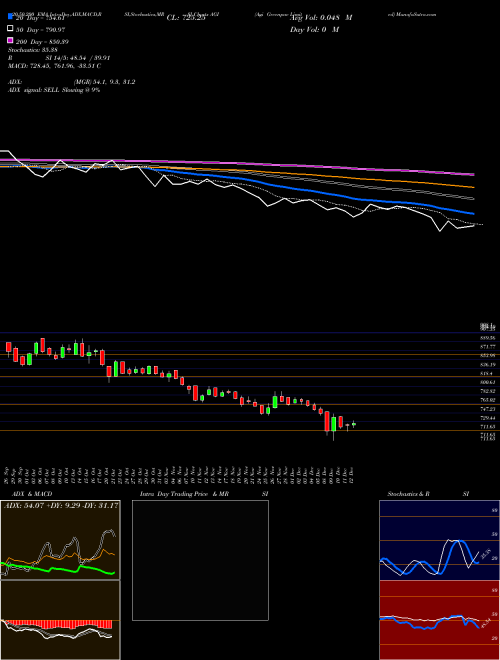Click the 'ADX signal: SELL' text line
Screen dimensions: 500x660
[54, 90]
